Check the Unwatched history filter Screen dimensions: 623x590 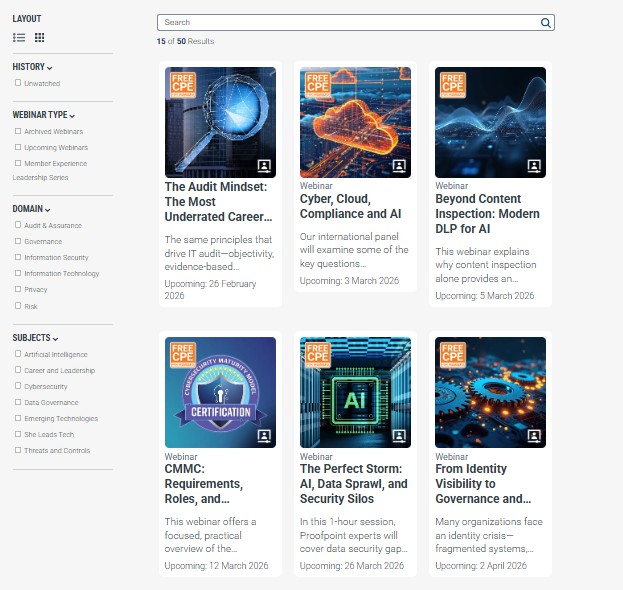coord(18,83)
